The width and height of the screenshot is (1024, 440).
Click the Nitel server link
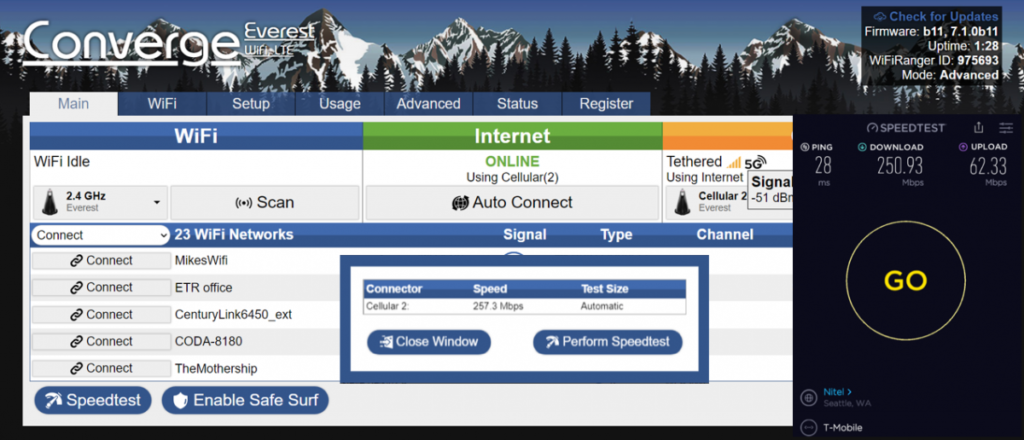pyautogui.click(x=838, y=392)
